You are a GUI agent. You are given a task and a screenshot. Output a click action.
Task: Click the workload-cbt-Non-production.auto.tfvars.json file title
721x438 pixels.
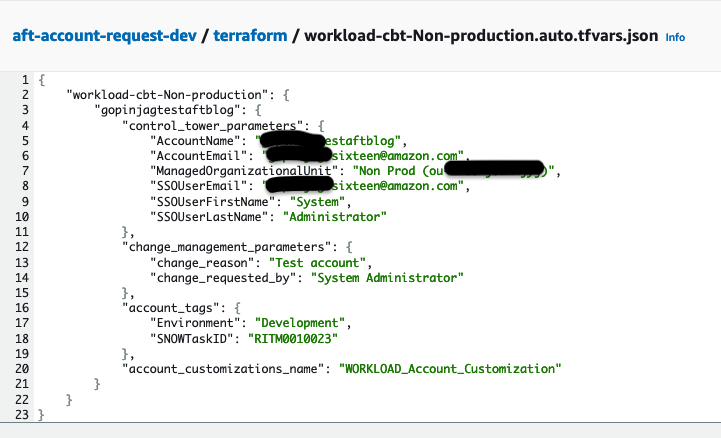coord(481,35)
